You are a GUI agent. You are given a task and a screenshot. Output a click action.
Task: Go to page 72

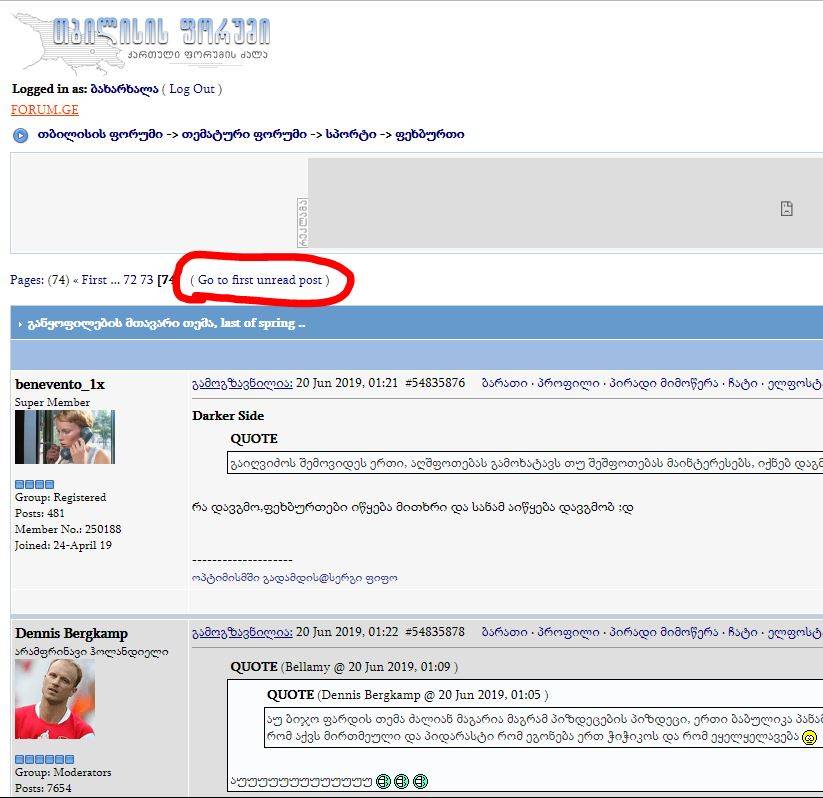130,280
